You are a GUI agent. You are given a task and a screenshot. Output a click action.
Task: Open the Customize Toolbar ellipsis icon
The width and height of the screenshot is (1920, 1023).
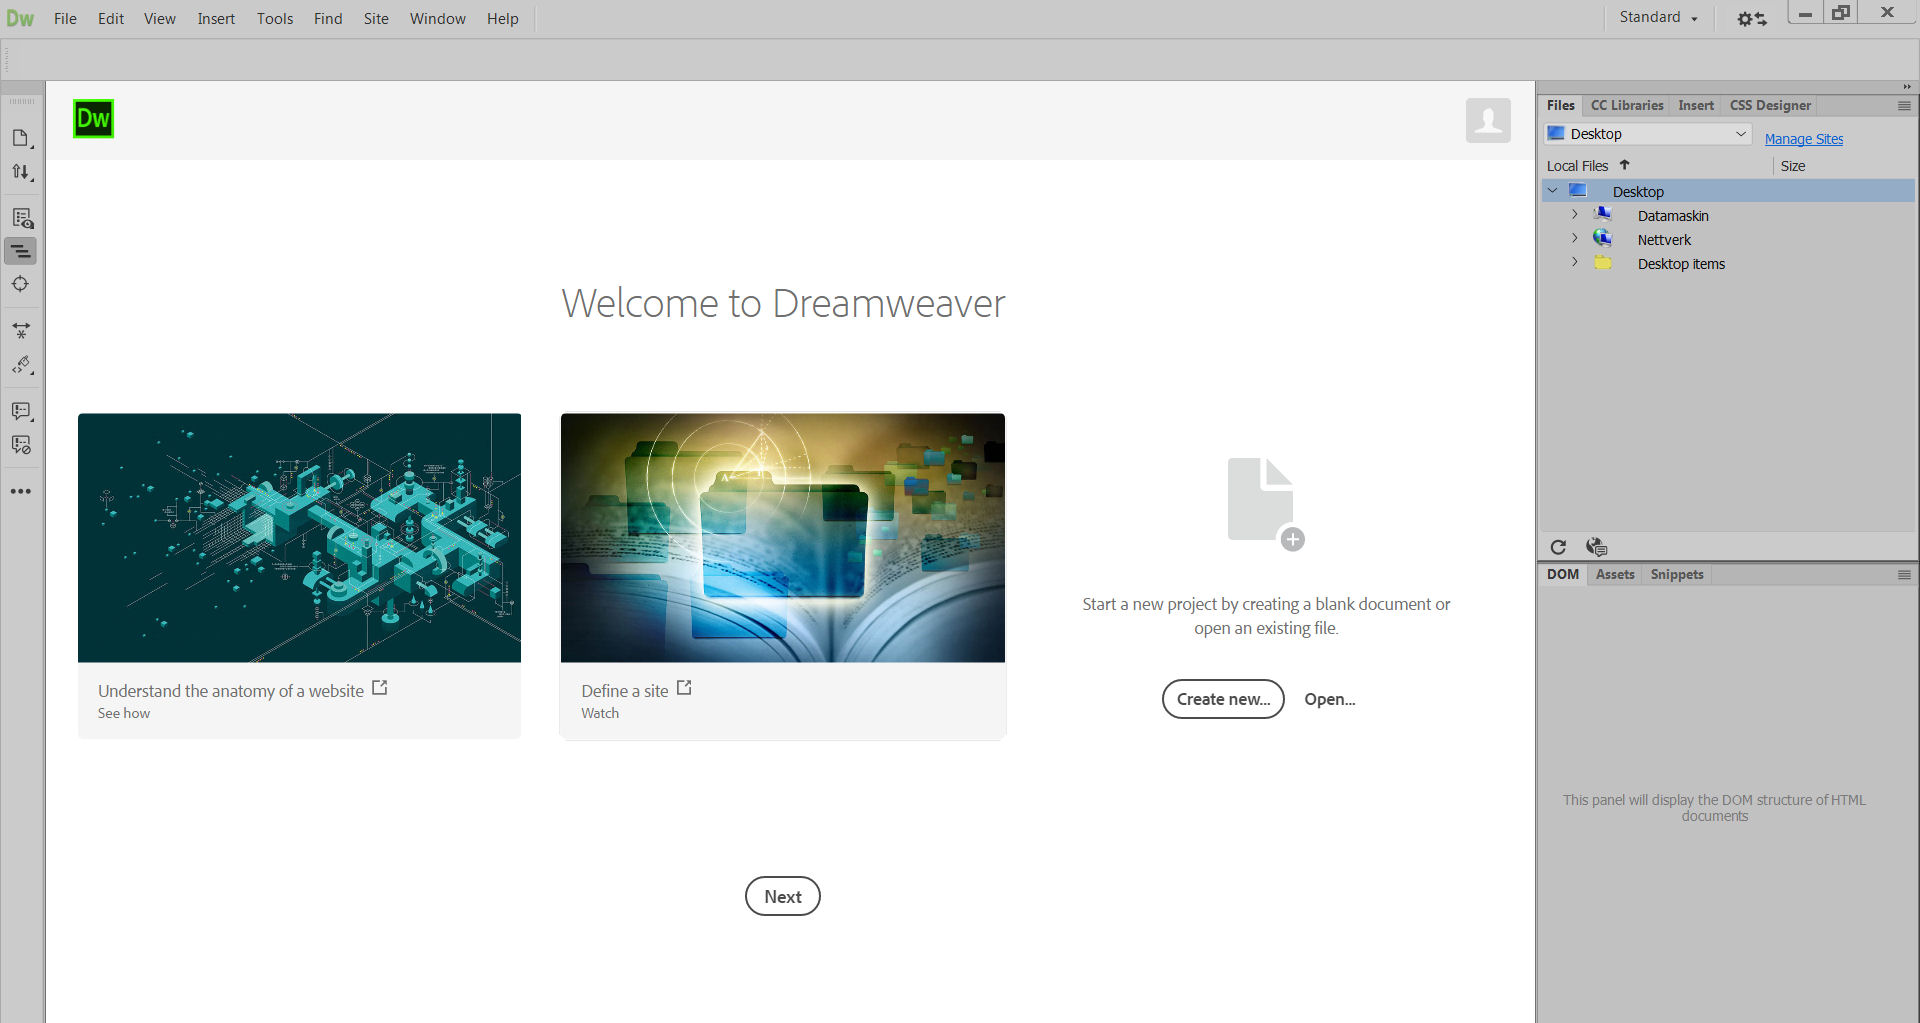coord(21,491)
